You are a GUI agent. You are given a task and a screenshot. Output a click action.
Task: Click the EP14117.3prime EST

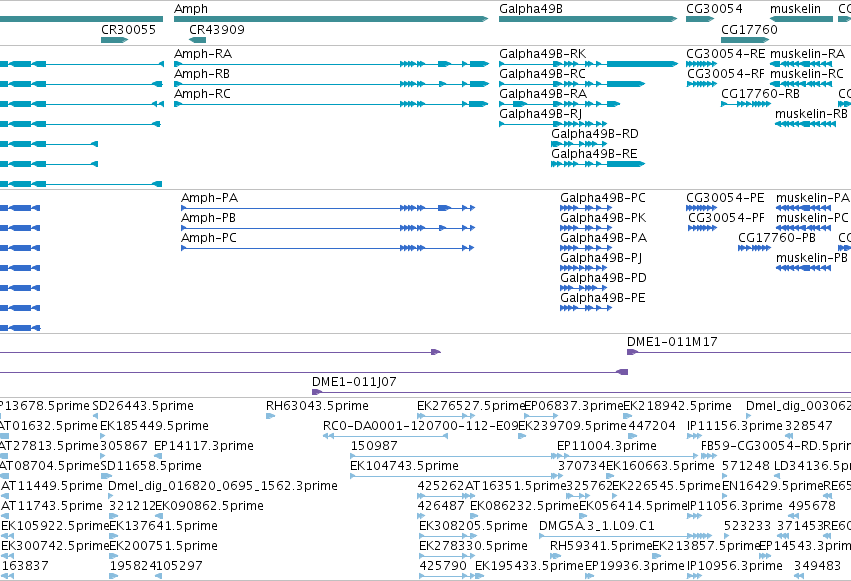pyautogui.click(x=158, y=456)
